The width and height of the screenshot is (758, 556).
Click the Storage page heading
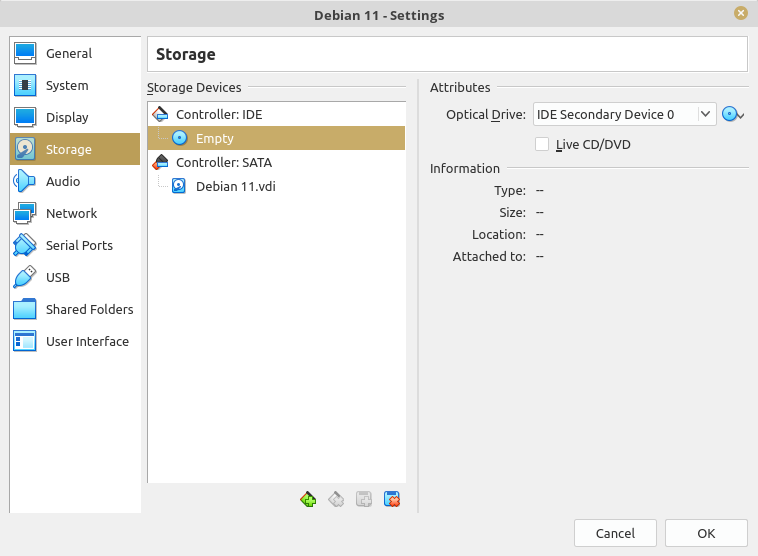tap(186, 54)
